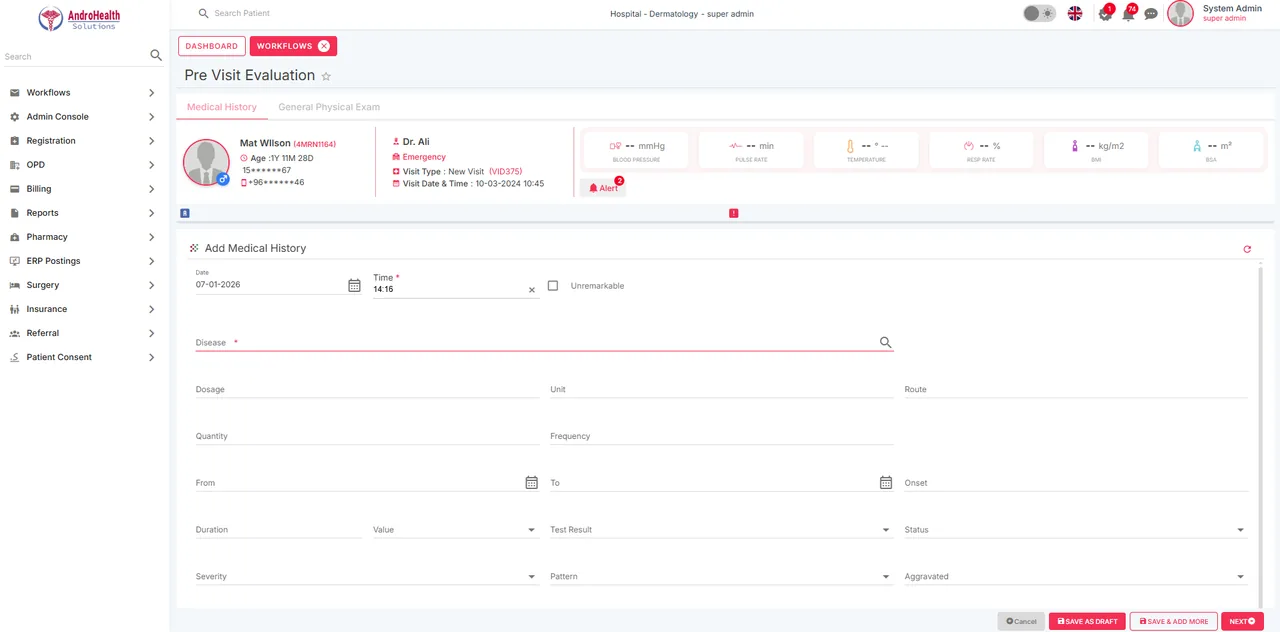Click the Insurance icon in the sidebar

point(15,309)
